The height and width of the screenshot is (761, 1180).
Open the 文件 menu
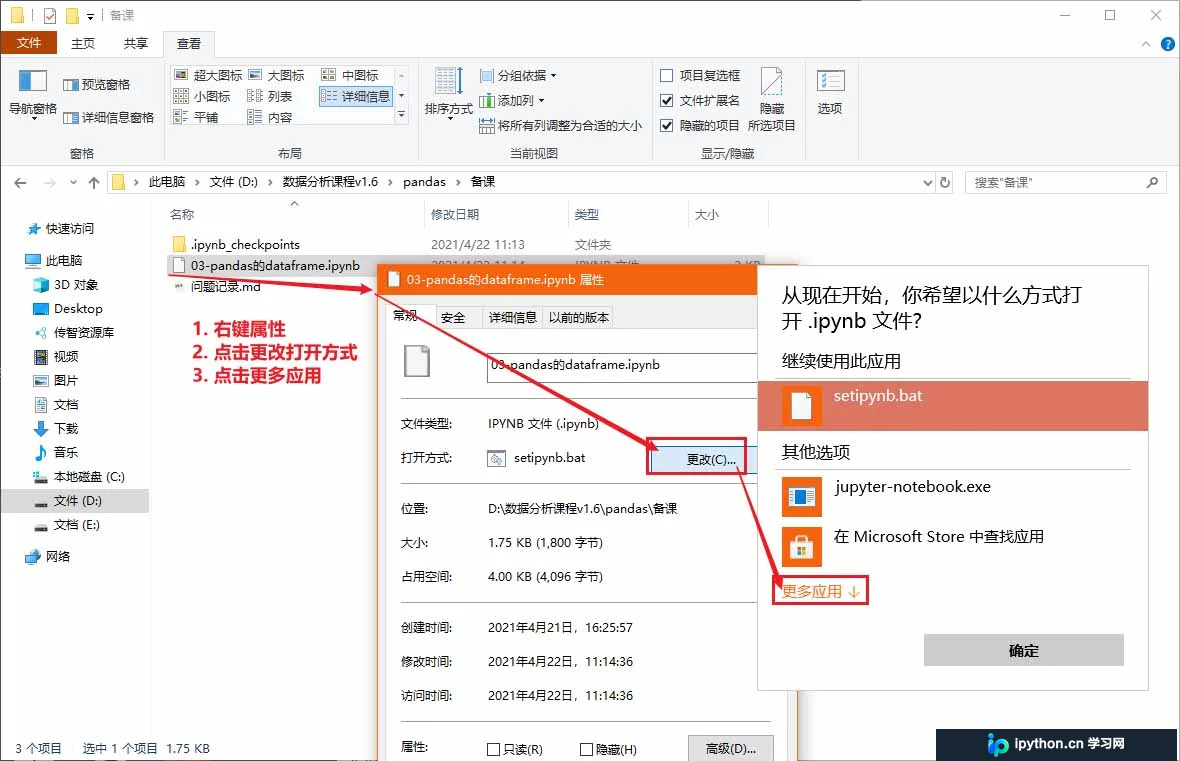click(29, 43)
